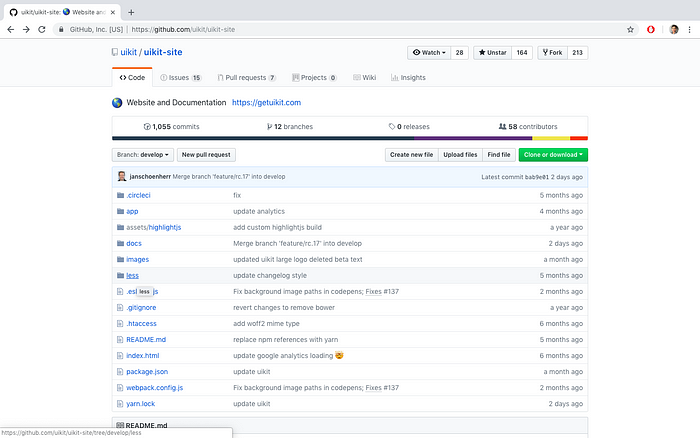Open the 'update analytics' commit message
The image size is (700, 438).
(x=259, y=211)
